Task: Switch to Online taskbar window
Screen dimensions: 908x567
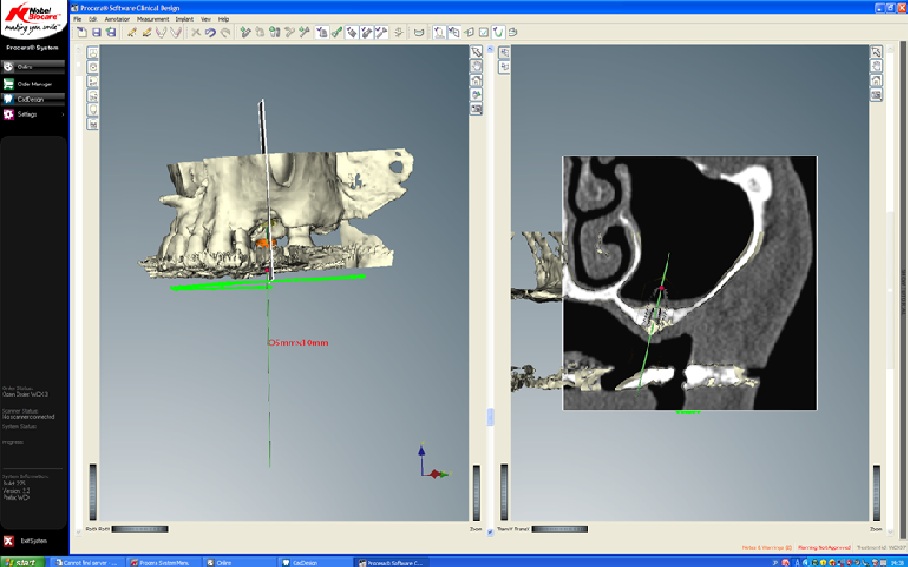Action: tap(240, 562)
